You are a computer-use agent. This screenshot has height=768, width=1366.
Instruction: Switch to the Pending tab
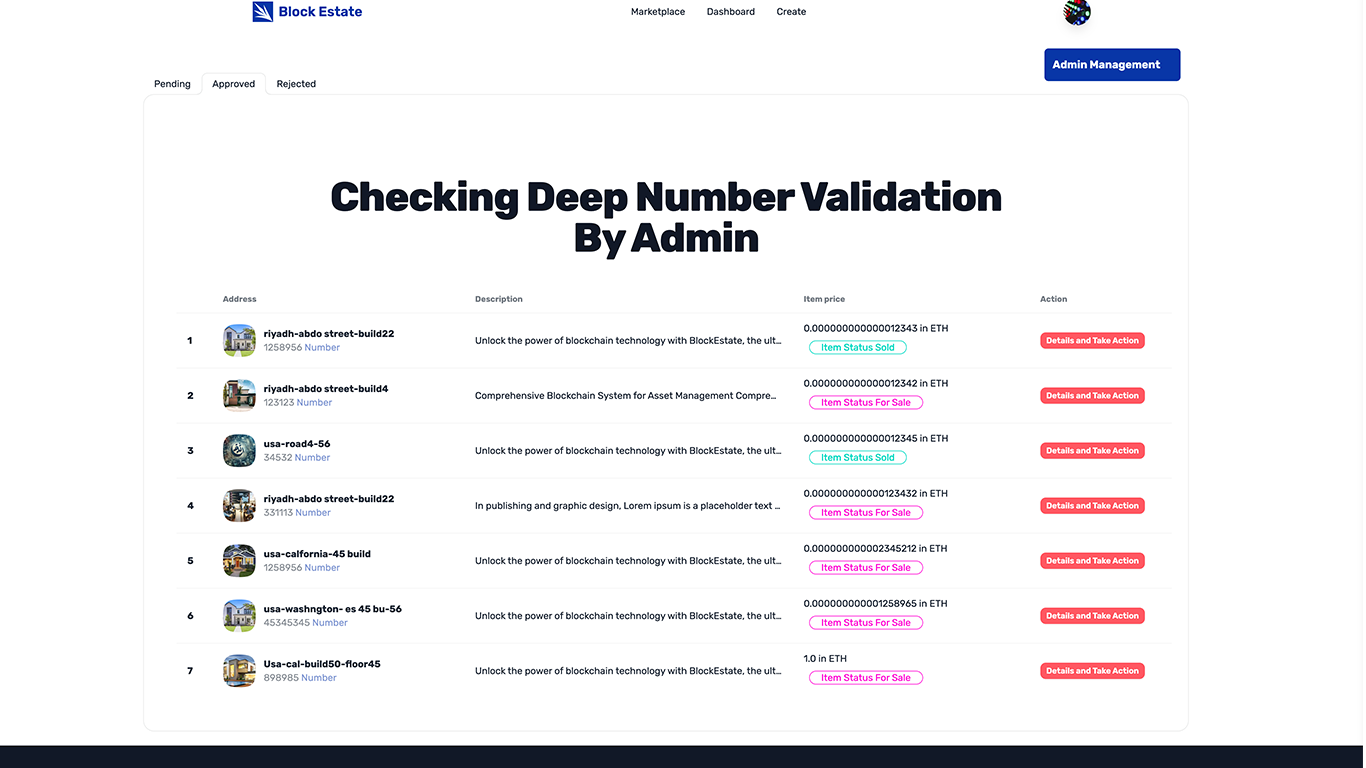click(172, 84)
